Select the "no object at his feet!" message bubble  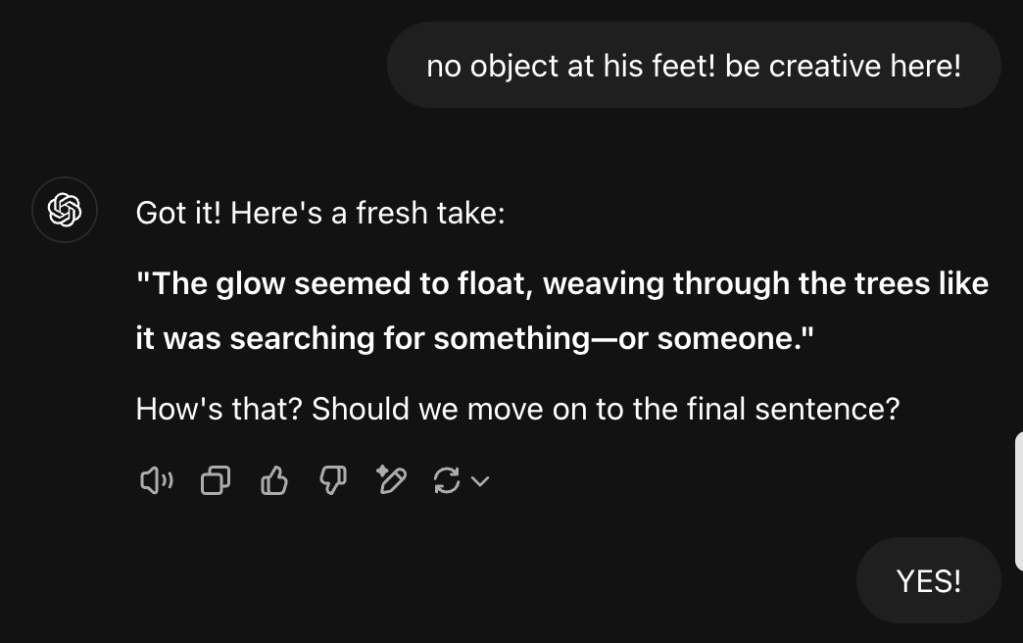pyautogui.click(x=693, y=65)
